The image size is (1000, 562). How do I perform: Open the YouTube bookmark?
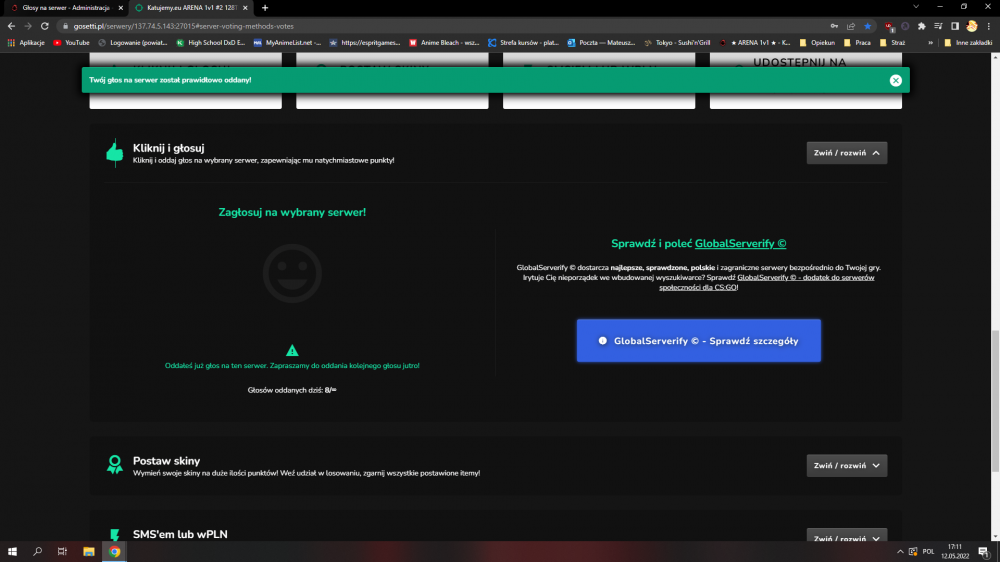71,43
